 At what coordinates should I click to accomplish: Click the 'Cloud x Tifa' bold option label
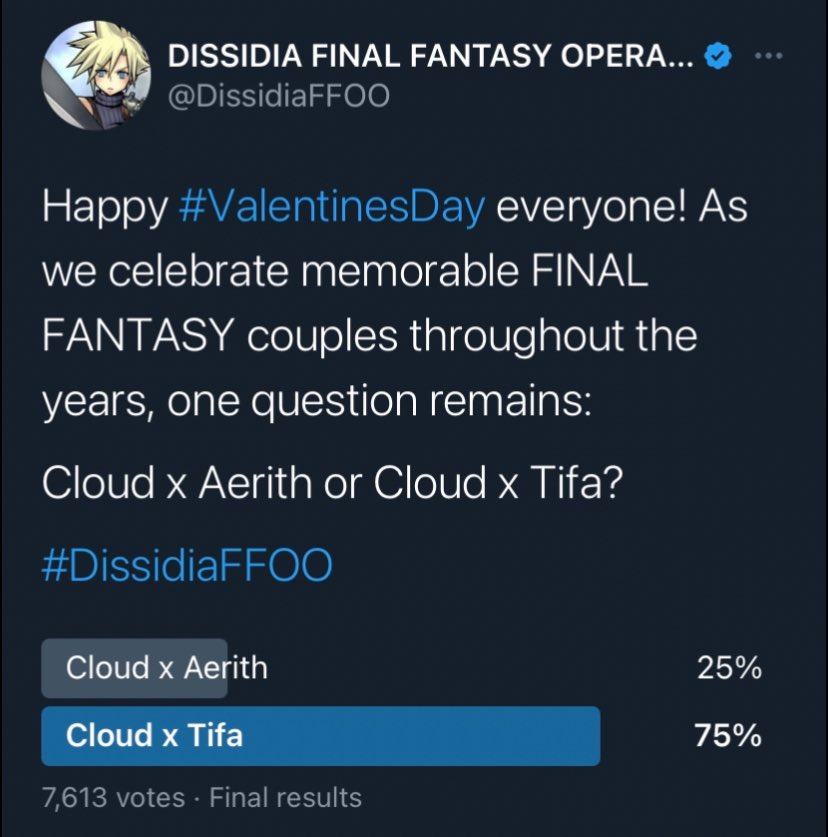click(x=154, y=736)
